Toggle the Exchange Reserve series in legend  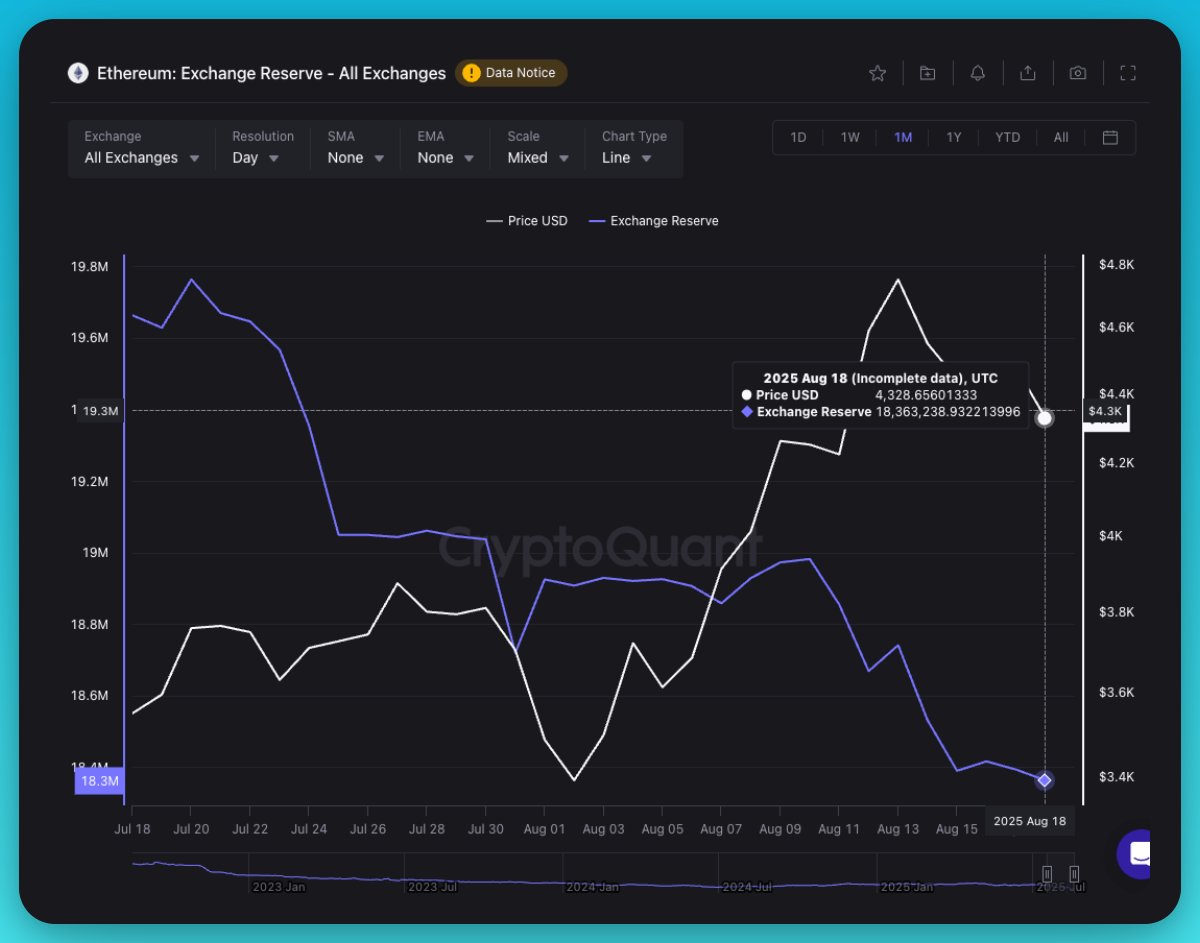[x=655, y=221]
